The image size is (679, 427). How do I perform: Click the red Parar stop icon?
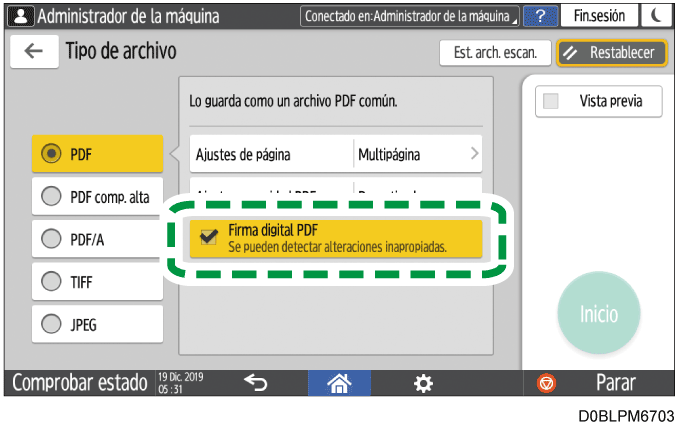point(546,384)
